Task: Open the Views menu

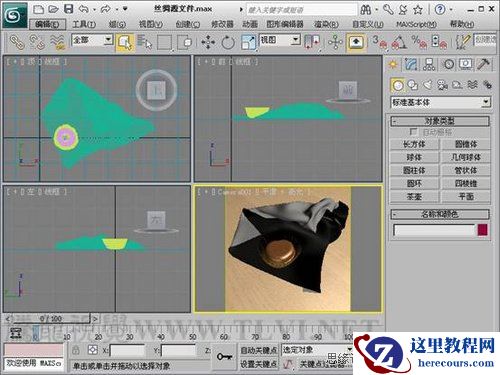Action: 151,24
